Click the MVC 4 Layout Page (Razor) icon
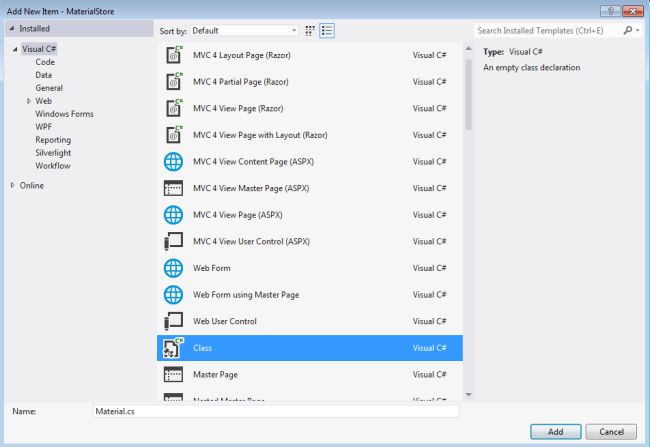 174,55
